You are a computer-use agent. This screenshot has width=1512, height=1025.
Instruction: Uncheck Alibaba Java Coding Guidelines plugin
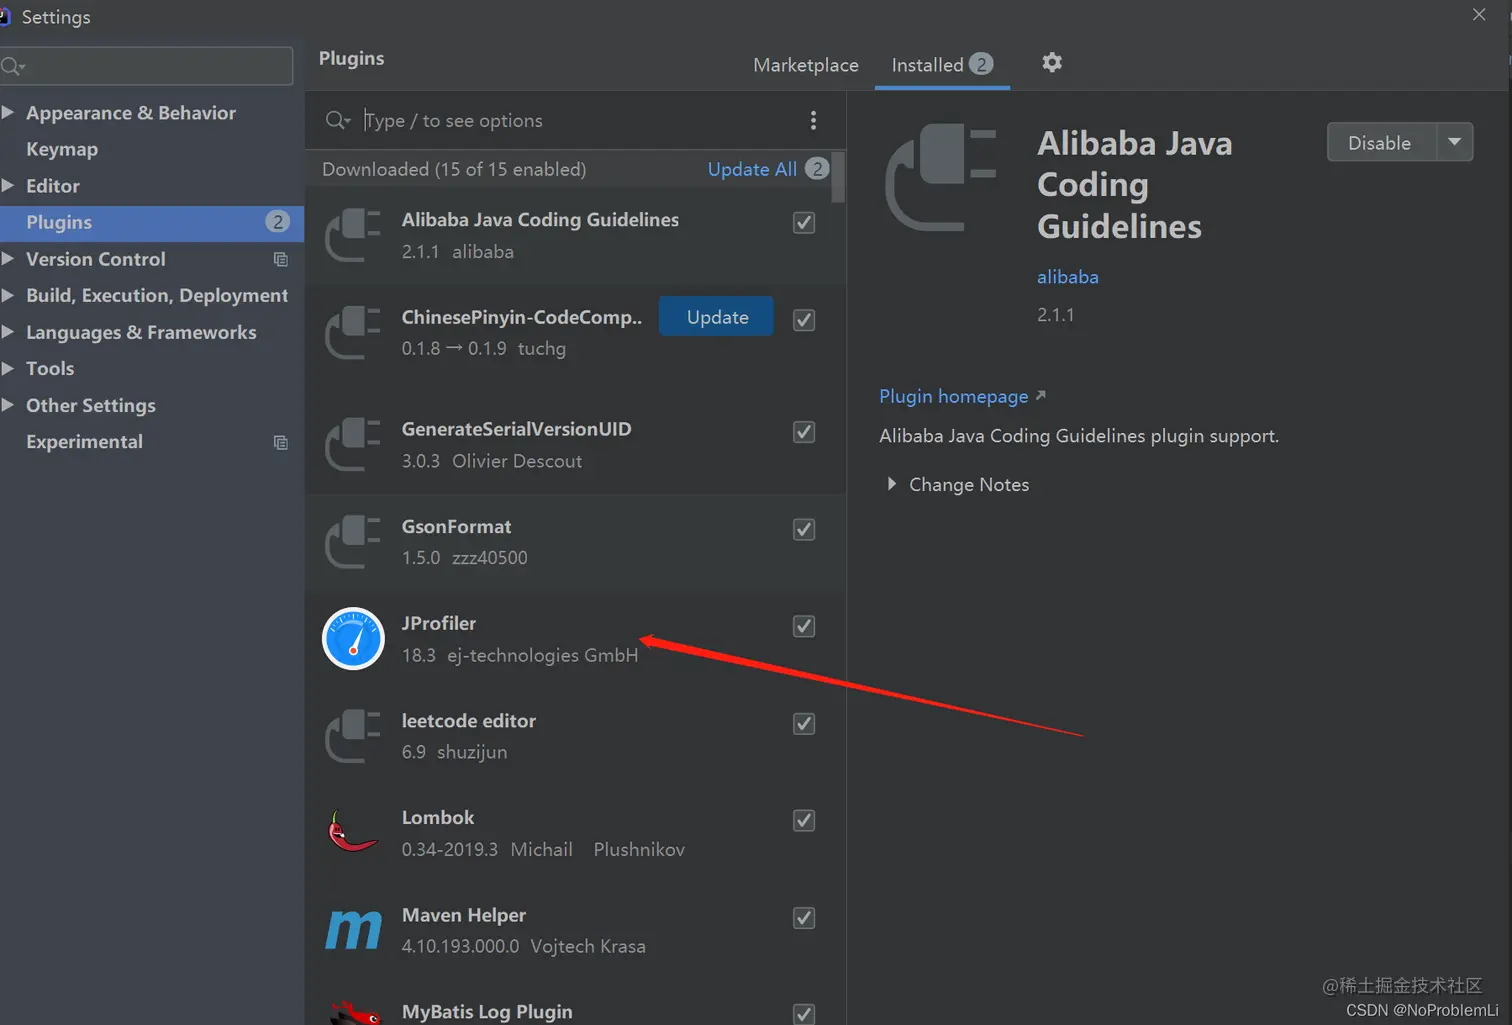tap(804, 222)
